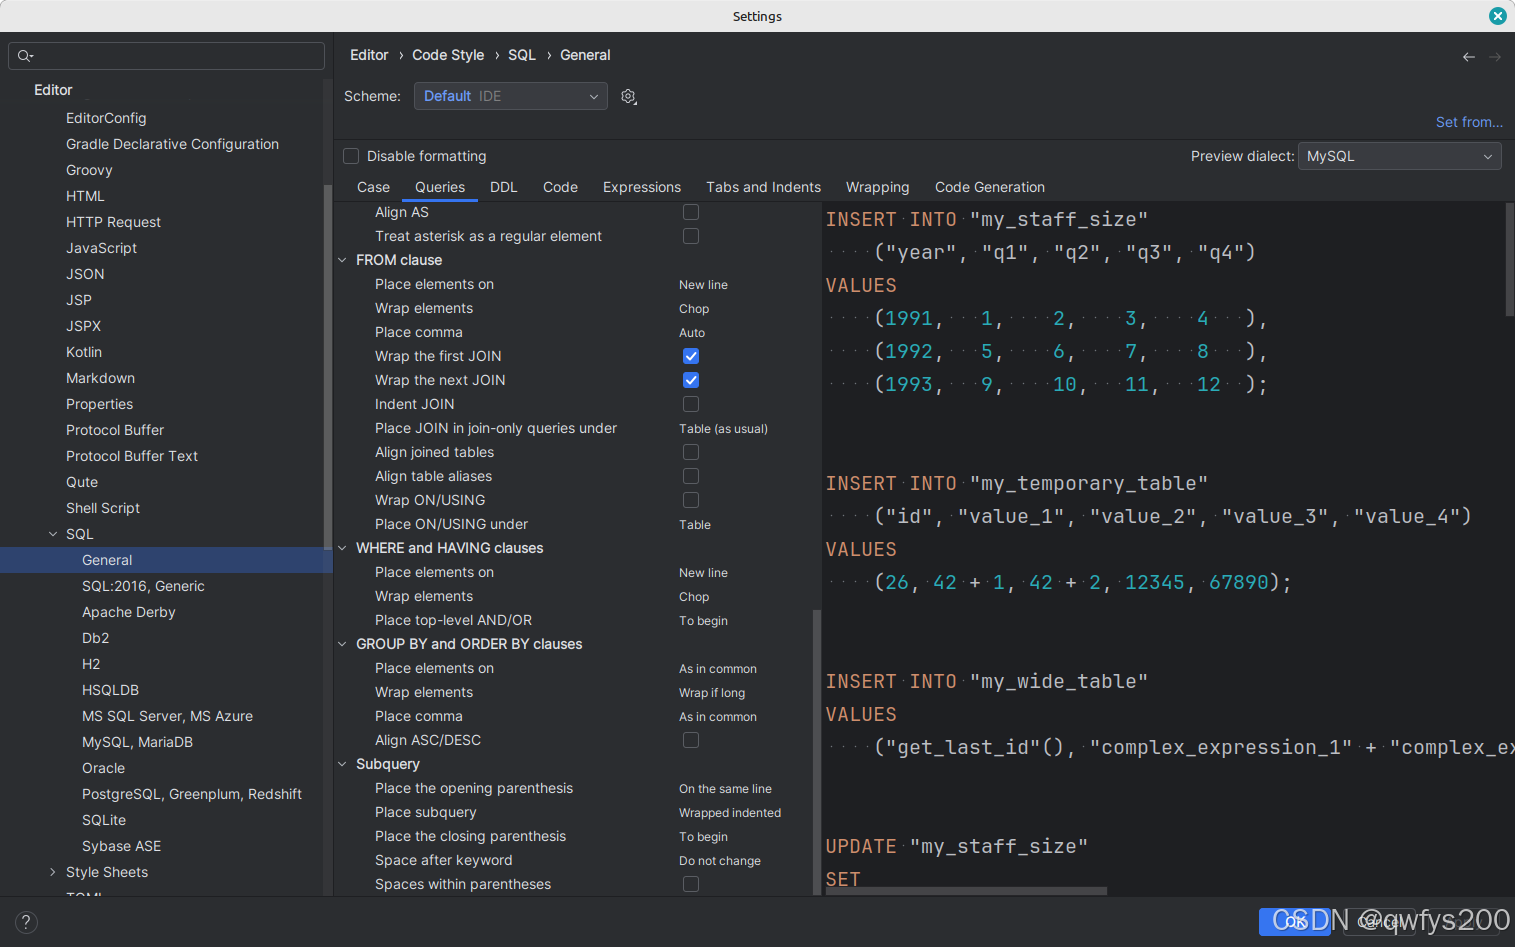Switch to Tabs and Indents tab
The image size is (1515, 947).
click(x=763, y=187)
